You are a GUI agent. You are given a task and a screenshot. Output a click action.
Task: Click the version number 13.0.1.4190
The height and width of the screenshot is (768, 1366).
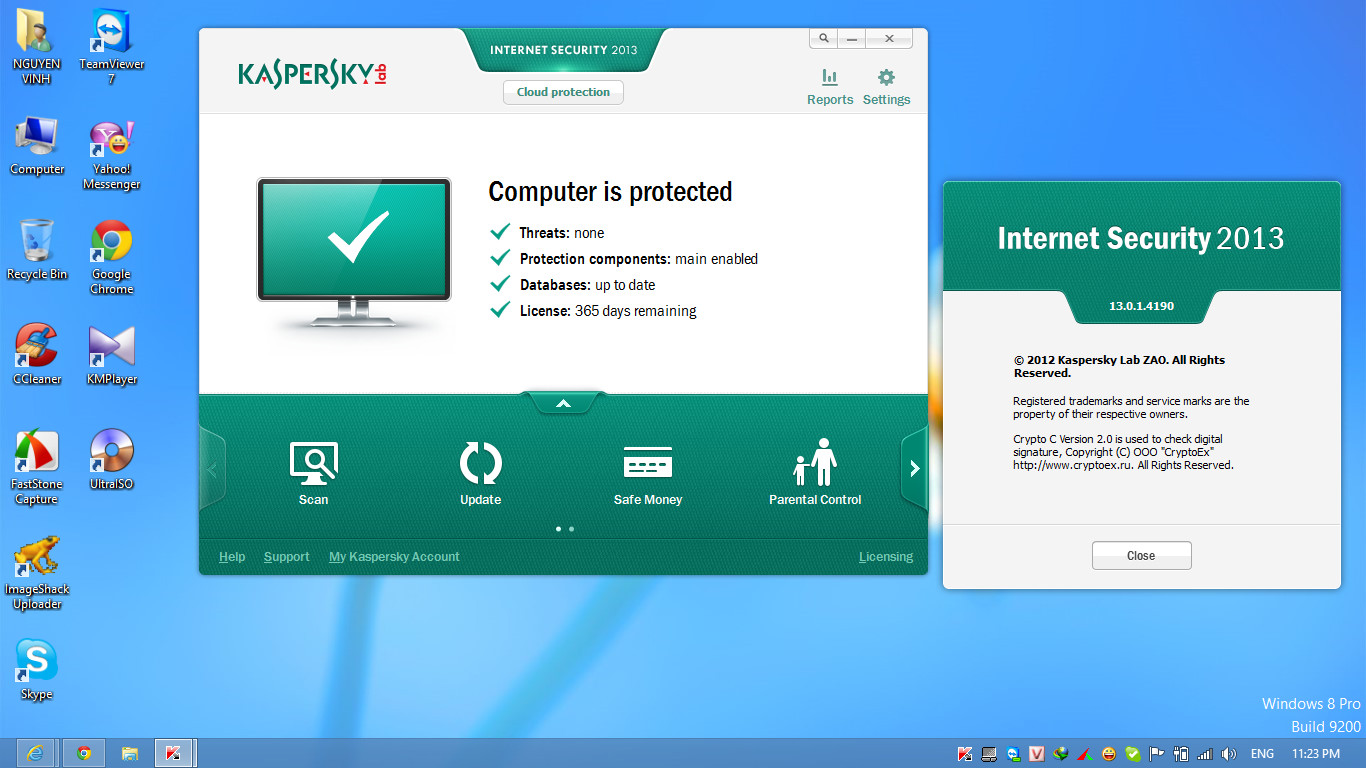(x=1141, y=306)
